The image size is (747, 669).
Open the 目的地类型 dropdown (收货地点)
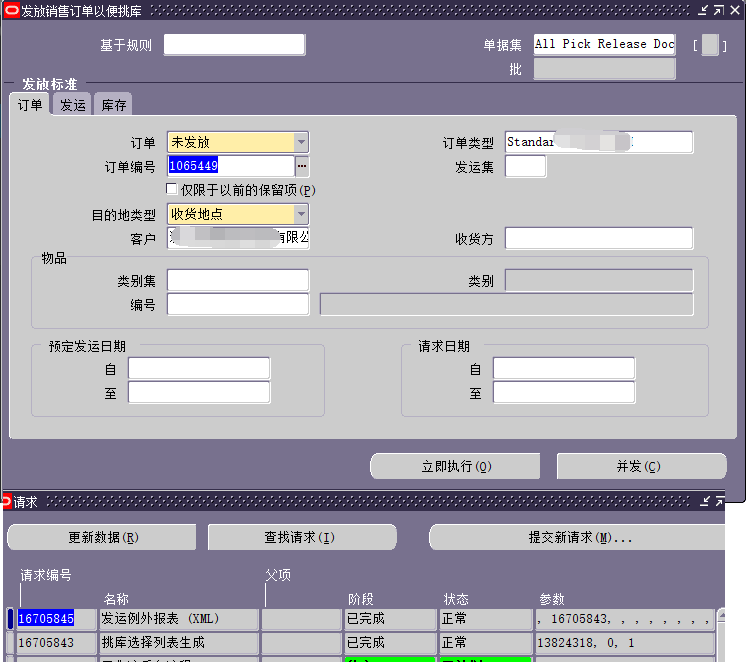(x=301, y=215)
